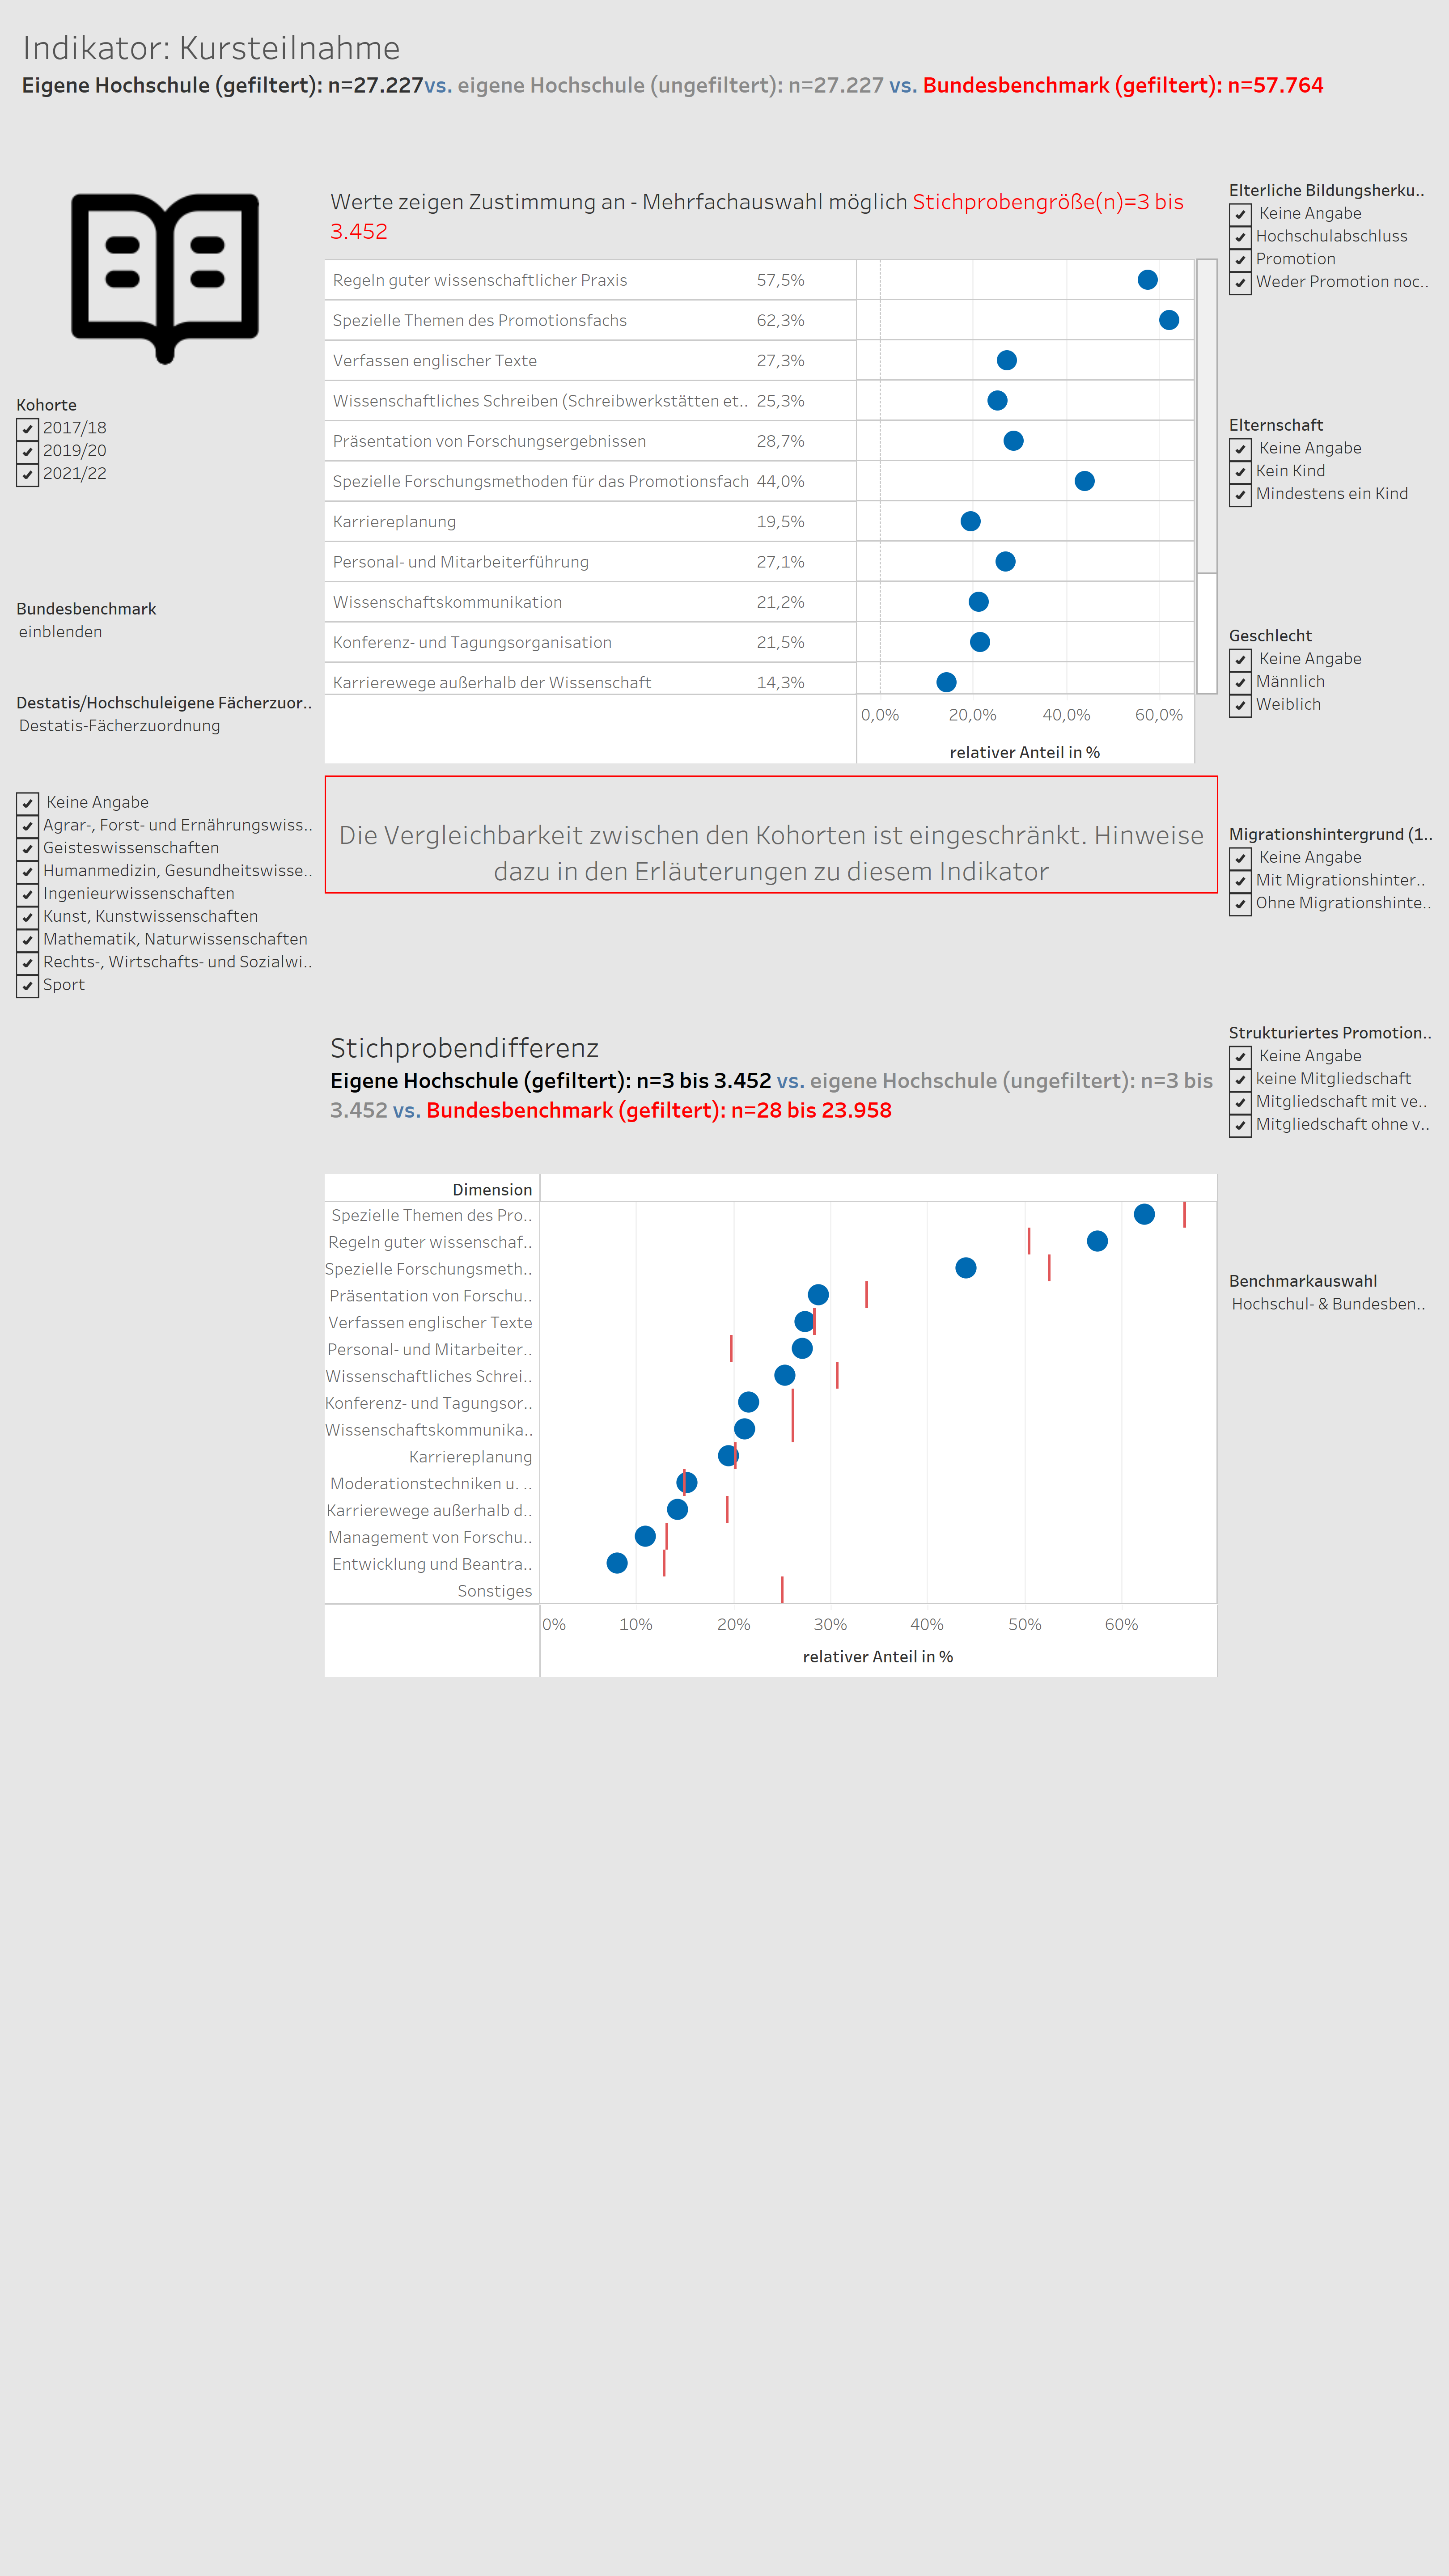This screenshot has height=2576, width=1449.
Task: Click the blue dot for Spezielle Forschungsmeth..
Action: point(965,1268)
